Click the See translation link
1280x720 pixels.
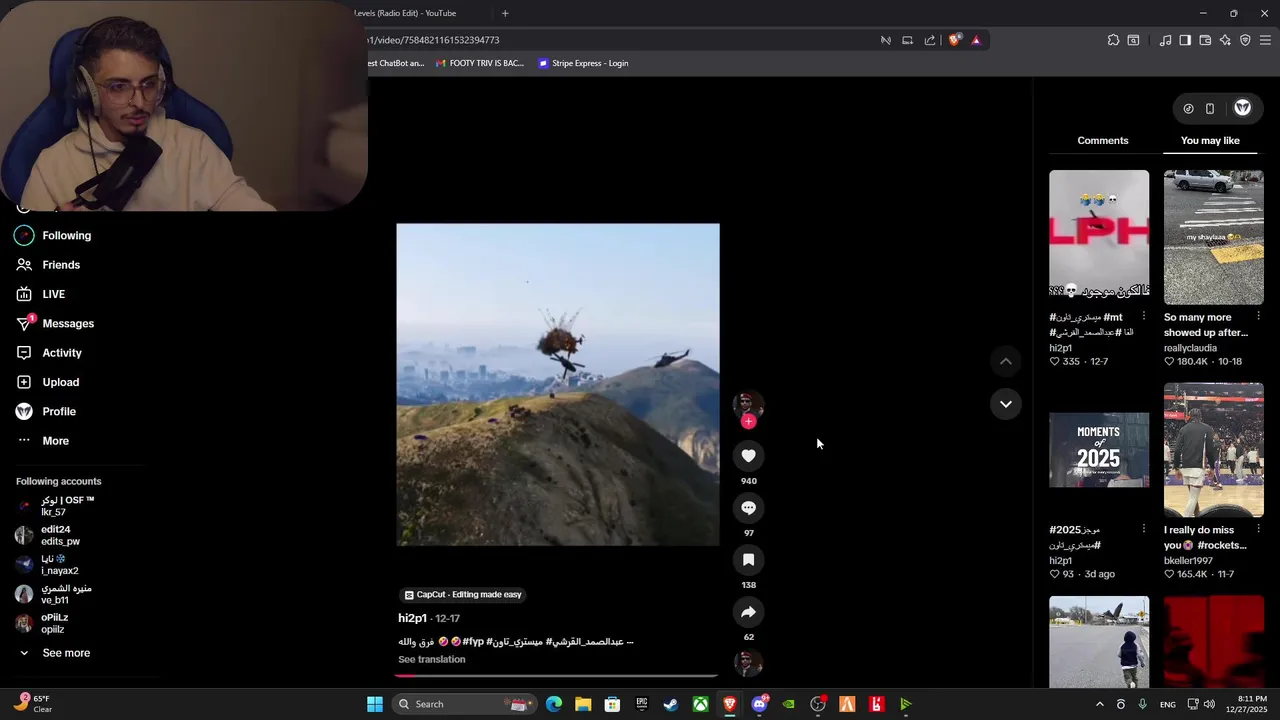click(x=432, y=660)
